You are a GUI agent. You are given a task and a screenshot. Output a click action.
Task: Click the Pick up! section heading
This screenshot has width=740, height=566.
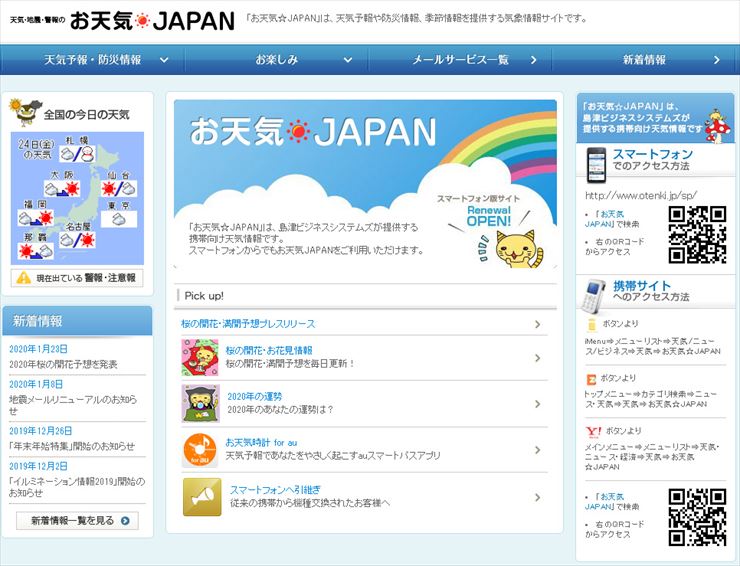pyautogui.click(x=204, y=296)
